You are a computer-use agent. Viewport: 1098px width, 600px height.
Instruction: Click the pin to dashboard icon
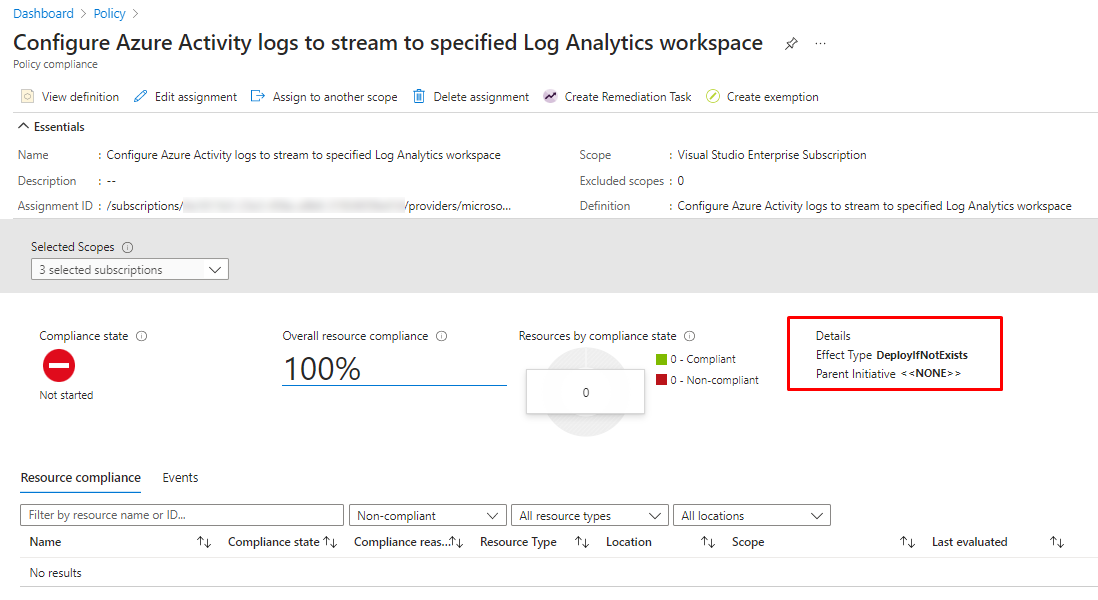791,44
